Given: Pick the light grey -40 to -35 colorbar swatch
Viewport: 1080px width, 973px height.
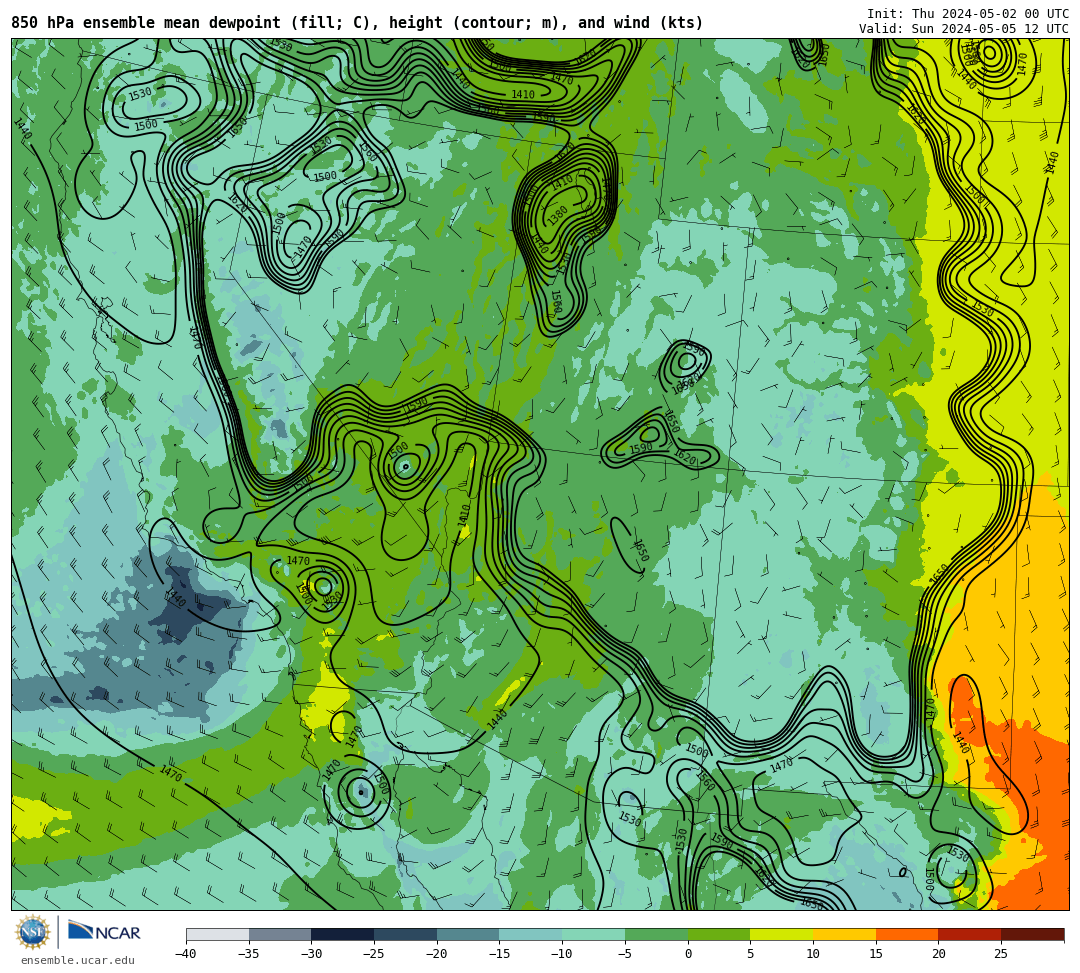Looking at the screenshot, I should click(x=218, y=934).
